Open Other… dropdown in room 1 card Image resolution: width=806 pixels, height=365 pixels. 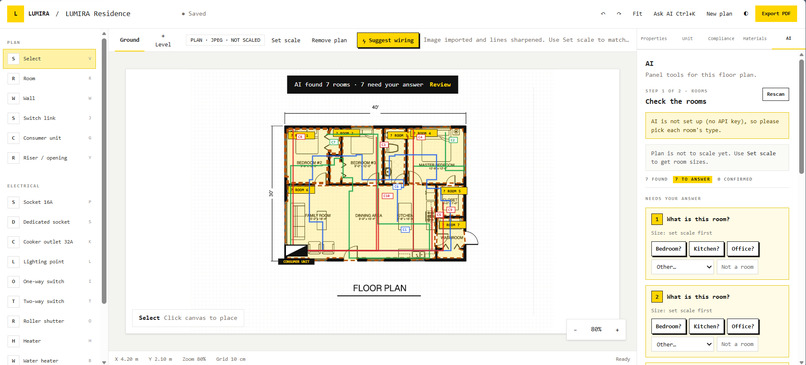click(682, 267)
